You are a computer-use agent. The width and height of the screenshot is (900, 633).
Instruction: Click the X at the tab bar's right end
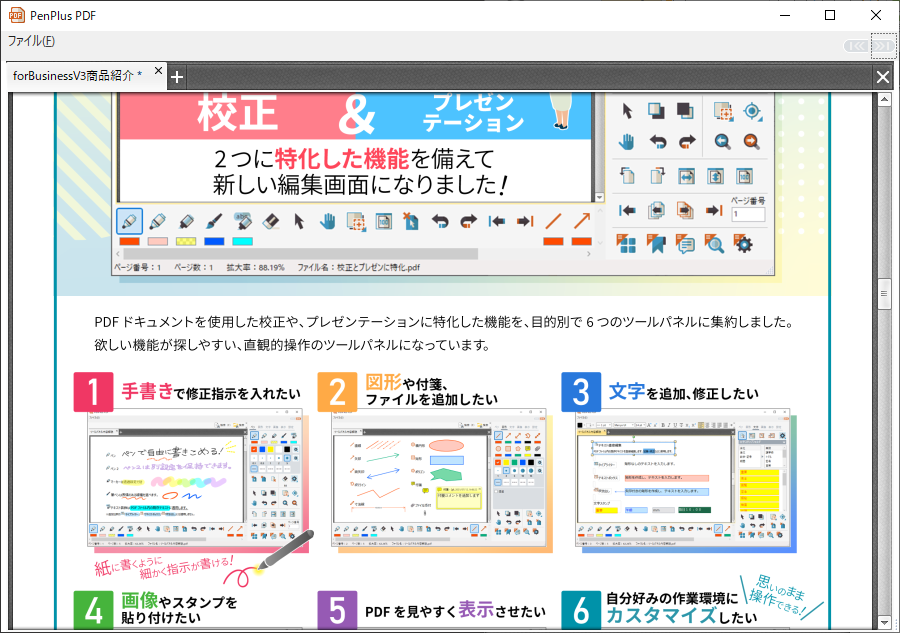883,77
